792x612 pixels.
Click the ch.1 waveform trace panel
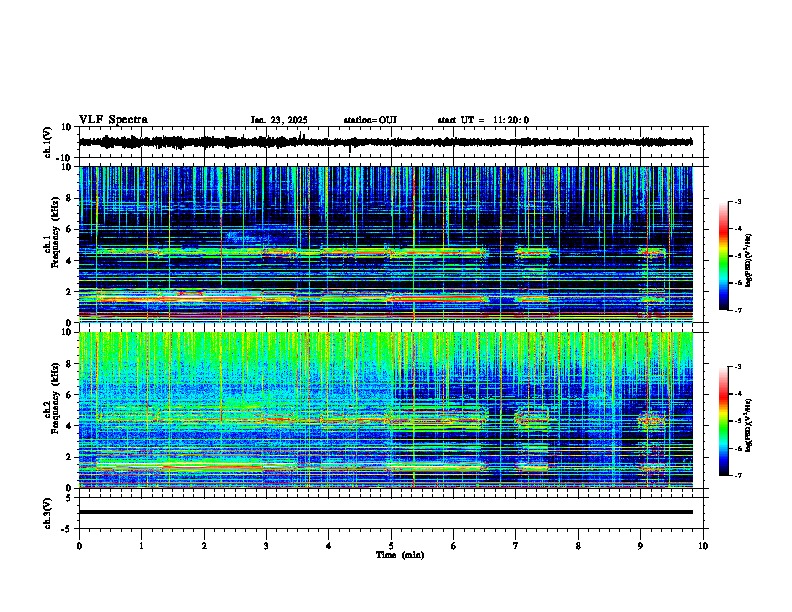(x=391, y=142)
